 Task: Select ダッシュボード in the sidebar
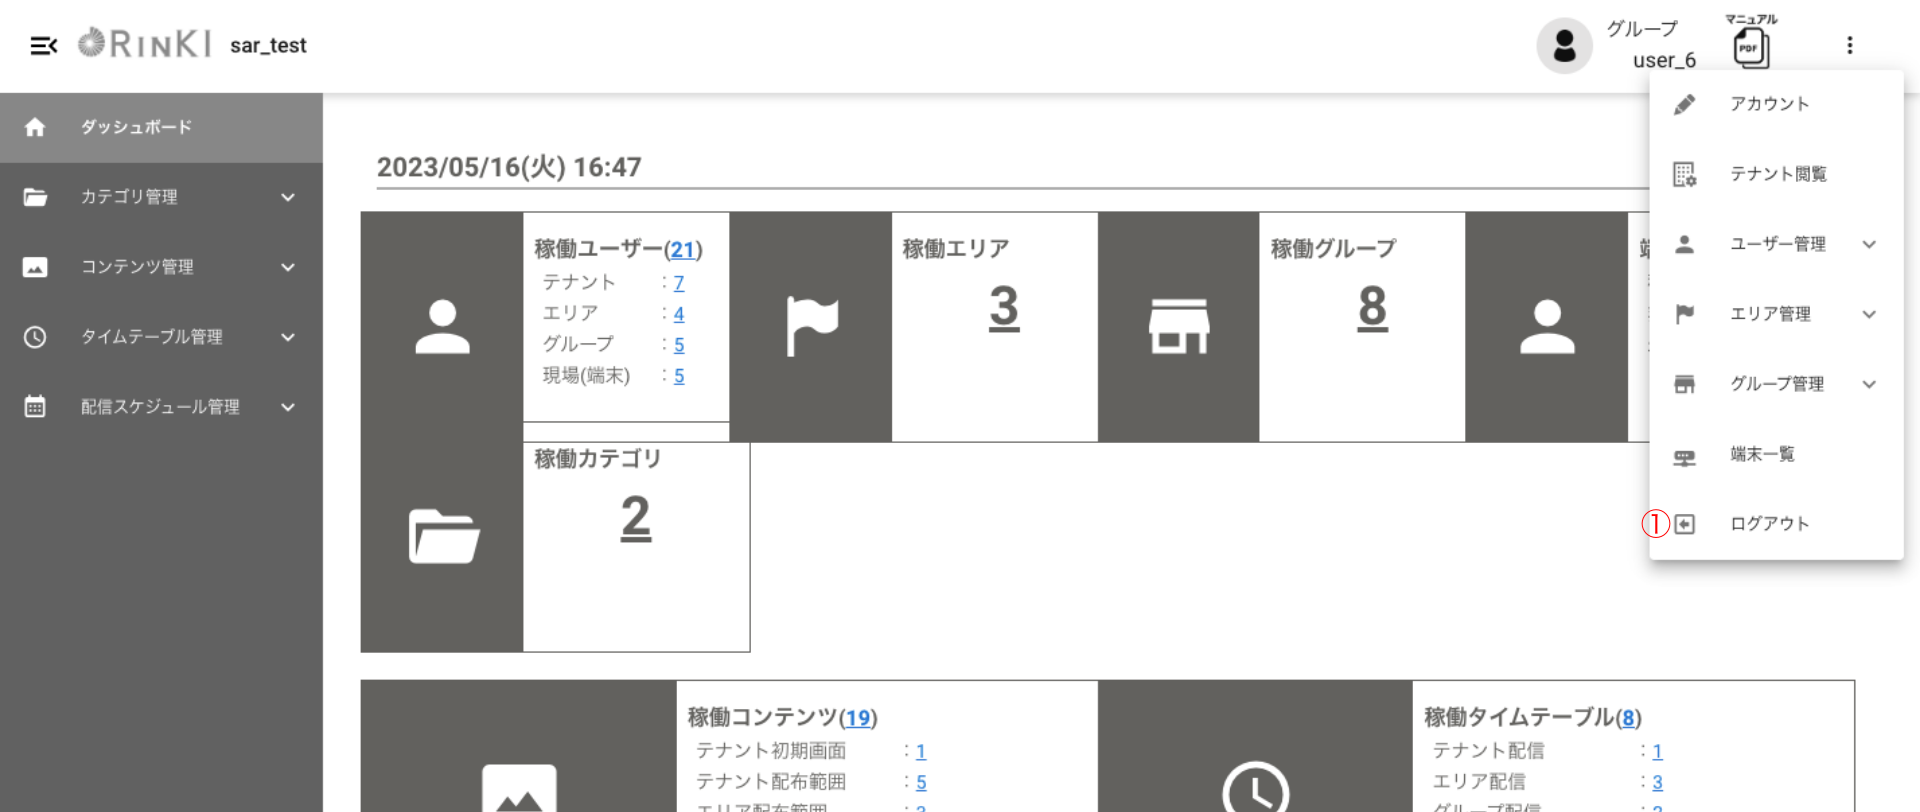pos(136,127)
